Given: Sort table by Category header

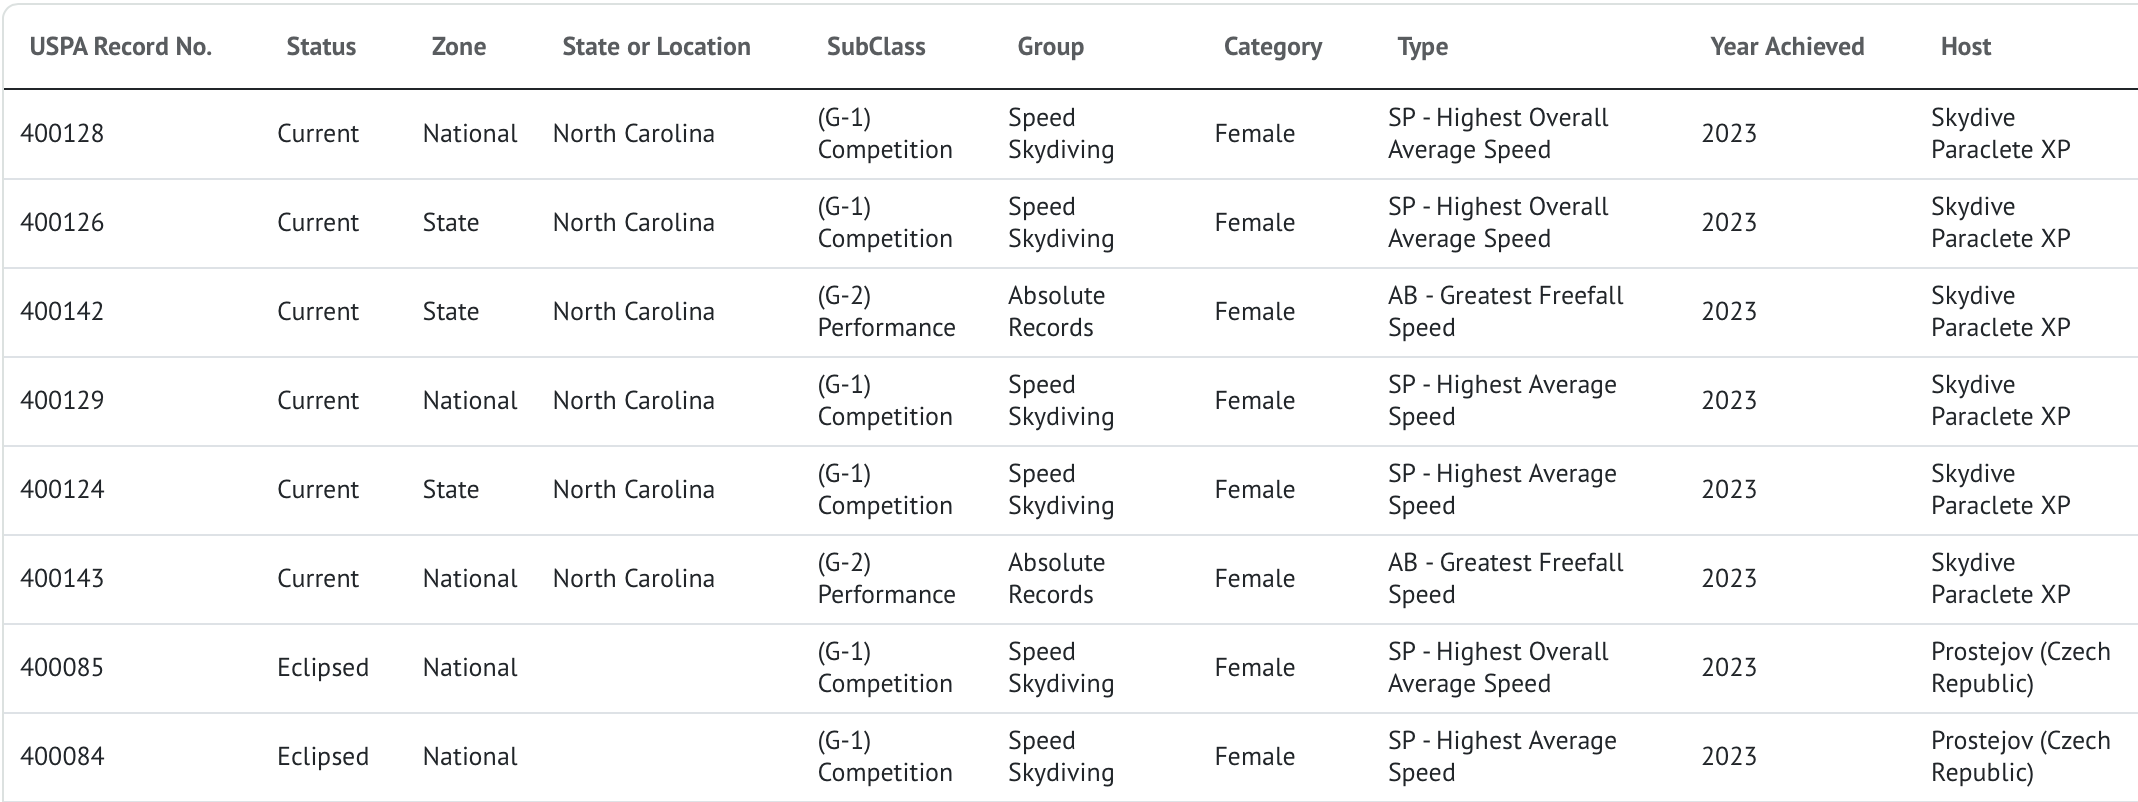Looking at the screenshot, I should coord(1272,47).
